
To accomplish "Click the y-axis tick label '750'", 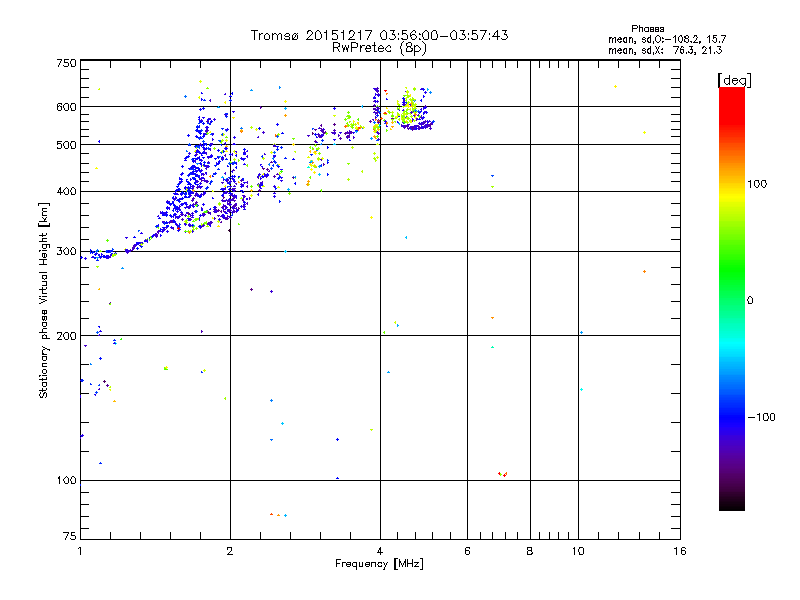I will (x=66, y=63).
